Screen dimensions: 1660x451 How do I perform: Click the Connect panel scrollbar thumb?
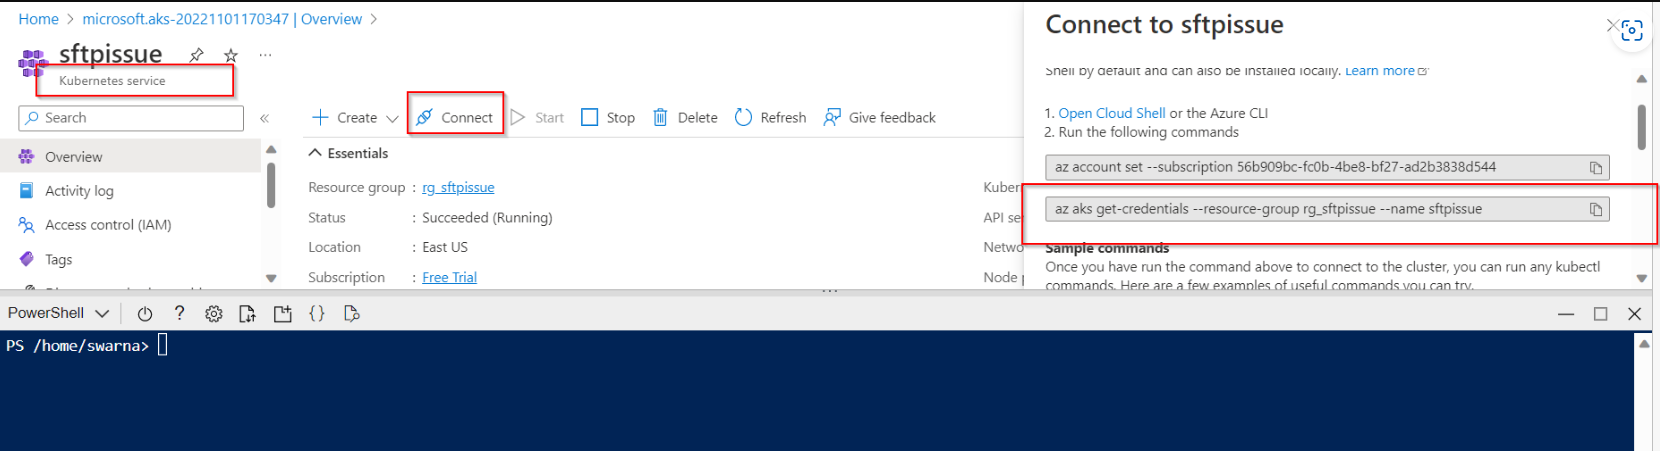click(x=1641, y=127)
